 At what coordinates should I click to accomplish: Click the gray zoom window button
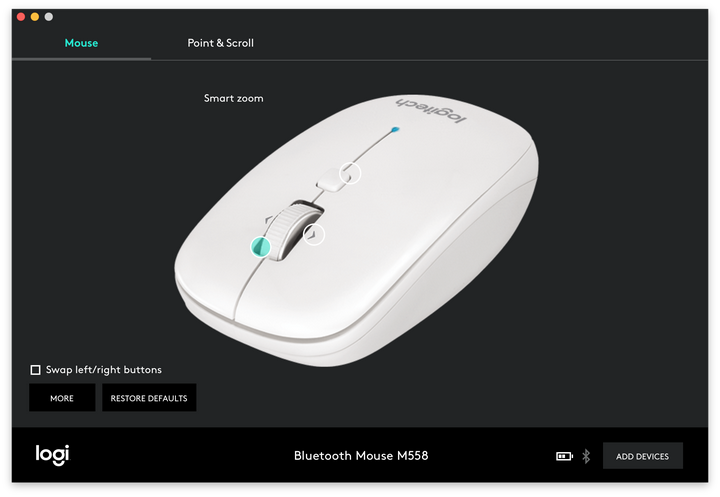[49, 17]
